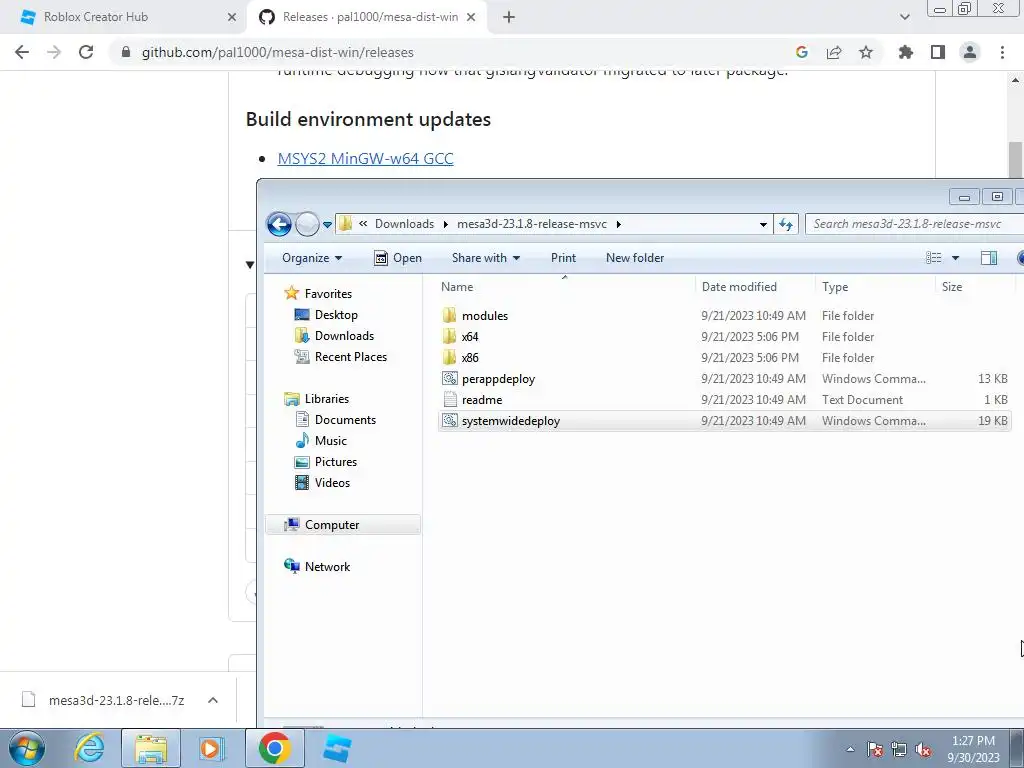Open Chrome extensions puzzle icon
Image resolution: width=1024 pixels, height=768 pixels.
(905, 52)
